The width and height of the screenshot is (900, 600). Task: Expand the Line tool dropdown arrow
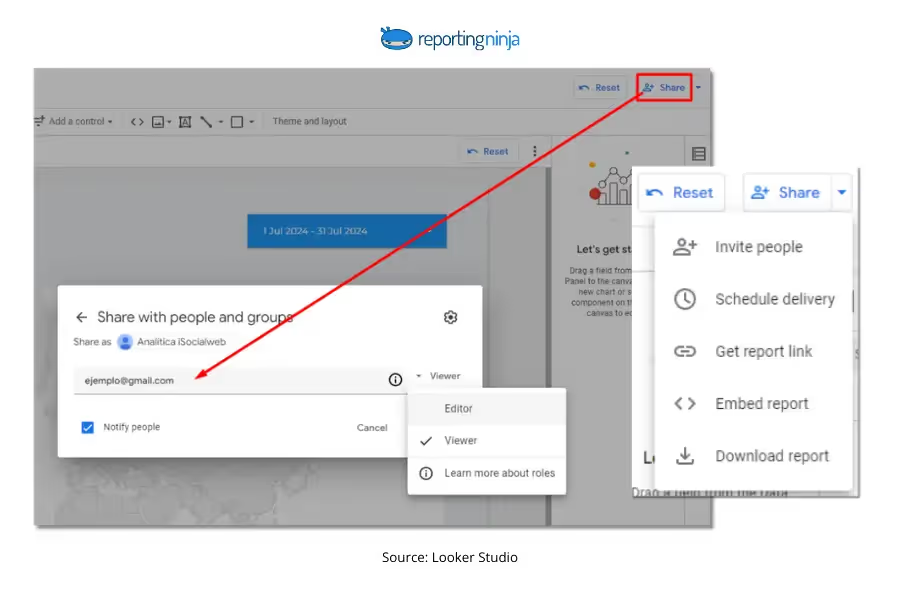pos(220,122)
